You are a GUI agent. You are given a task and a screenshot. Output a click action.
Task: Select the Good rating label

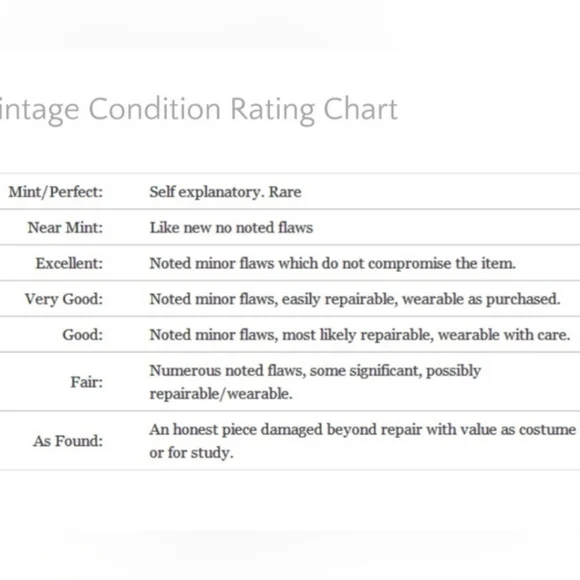point(82,335)
